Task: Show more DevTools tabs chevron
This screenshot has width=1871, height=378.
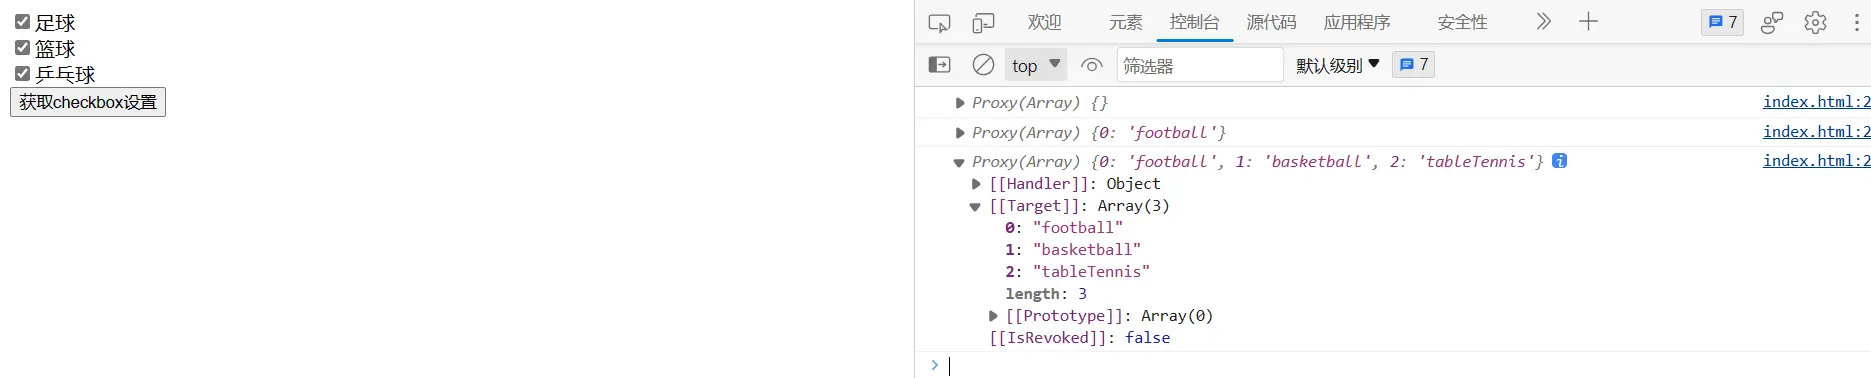Action: [x=1543, y=21]
